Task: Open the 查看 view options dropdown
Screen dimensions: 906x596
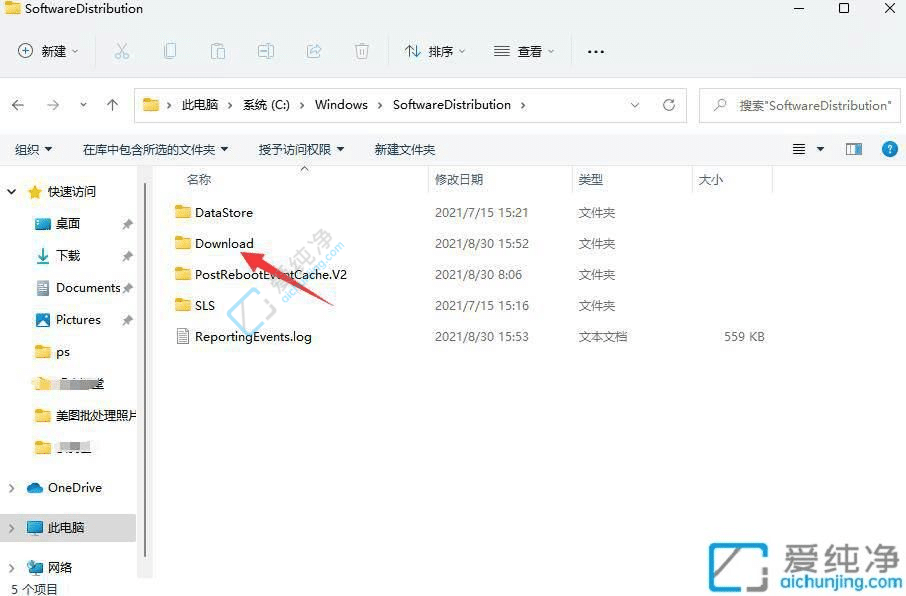Action: coord(524,51)
